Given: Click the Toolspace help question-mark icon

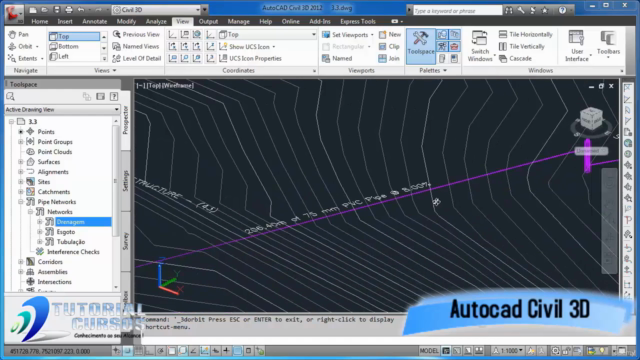Looking at the screenshot, I should (114, 97).
